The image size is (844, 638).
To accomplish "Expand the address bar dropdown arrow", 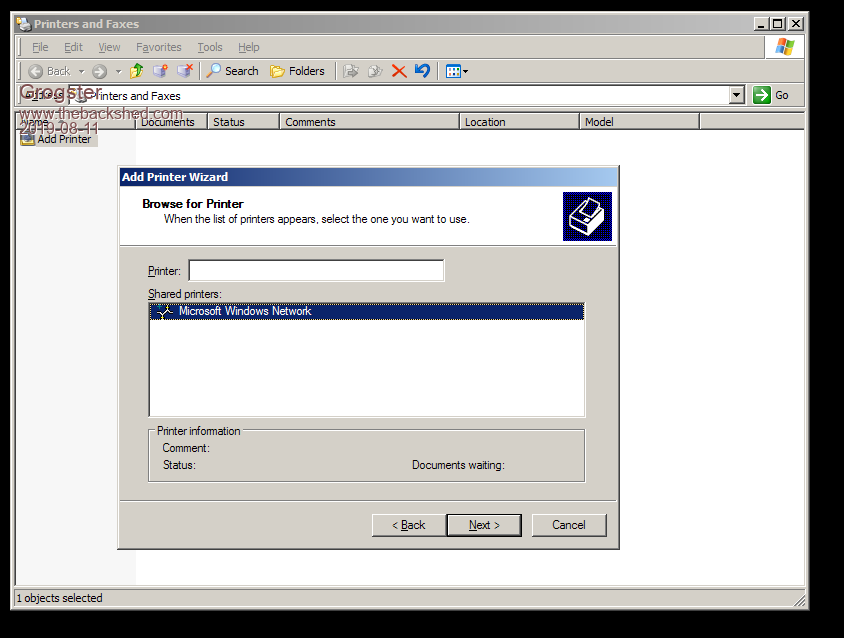I will pos(737,95).
